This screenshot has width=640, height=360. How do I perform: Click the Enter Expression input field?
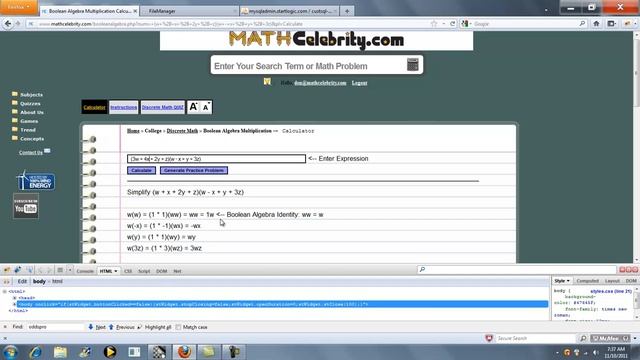coord(216,158)
